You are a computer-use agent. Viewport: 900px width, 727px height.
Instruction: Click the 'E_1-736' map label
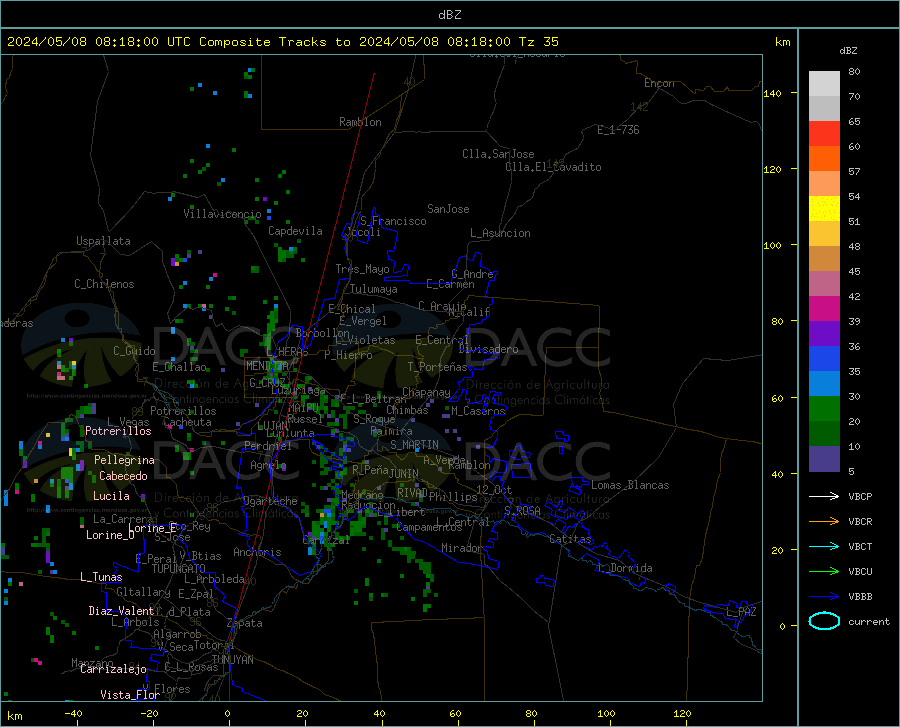point(618,130)
